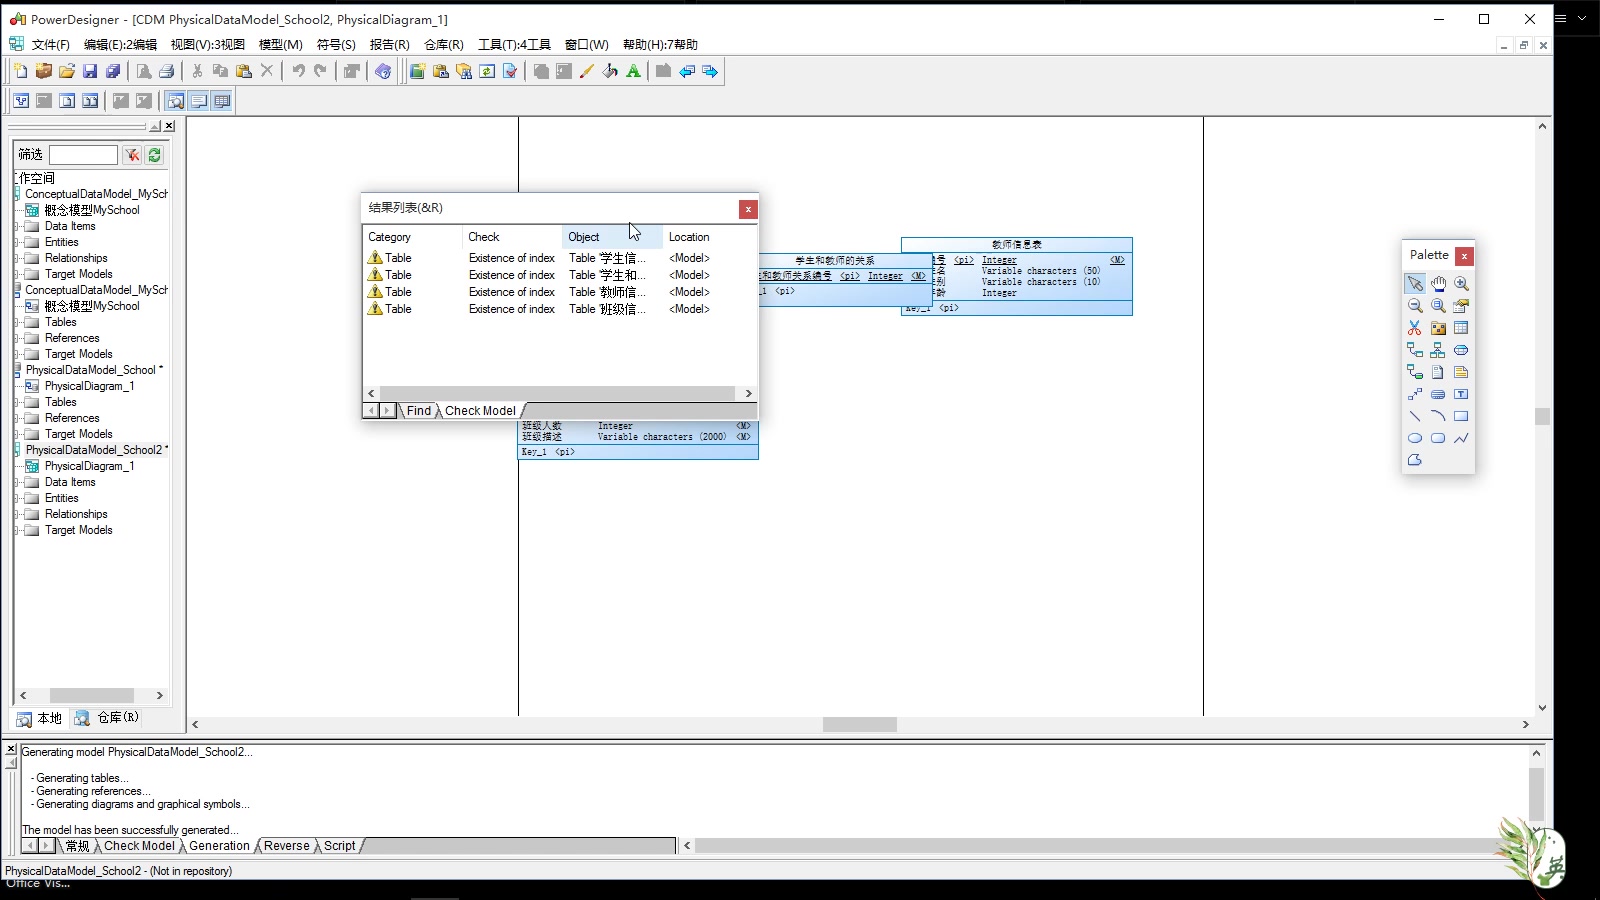Click the Category column header

click(412, 237)
